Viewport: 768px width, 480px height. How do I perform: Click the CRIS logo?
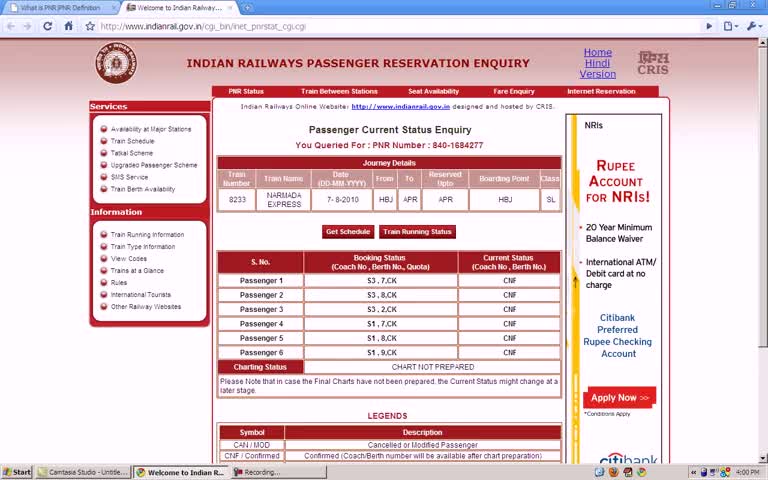(x=653, y=63)
